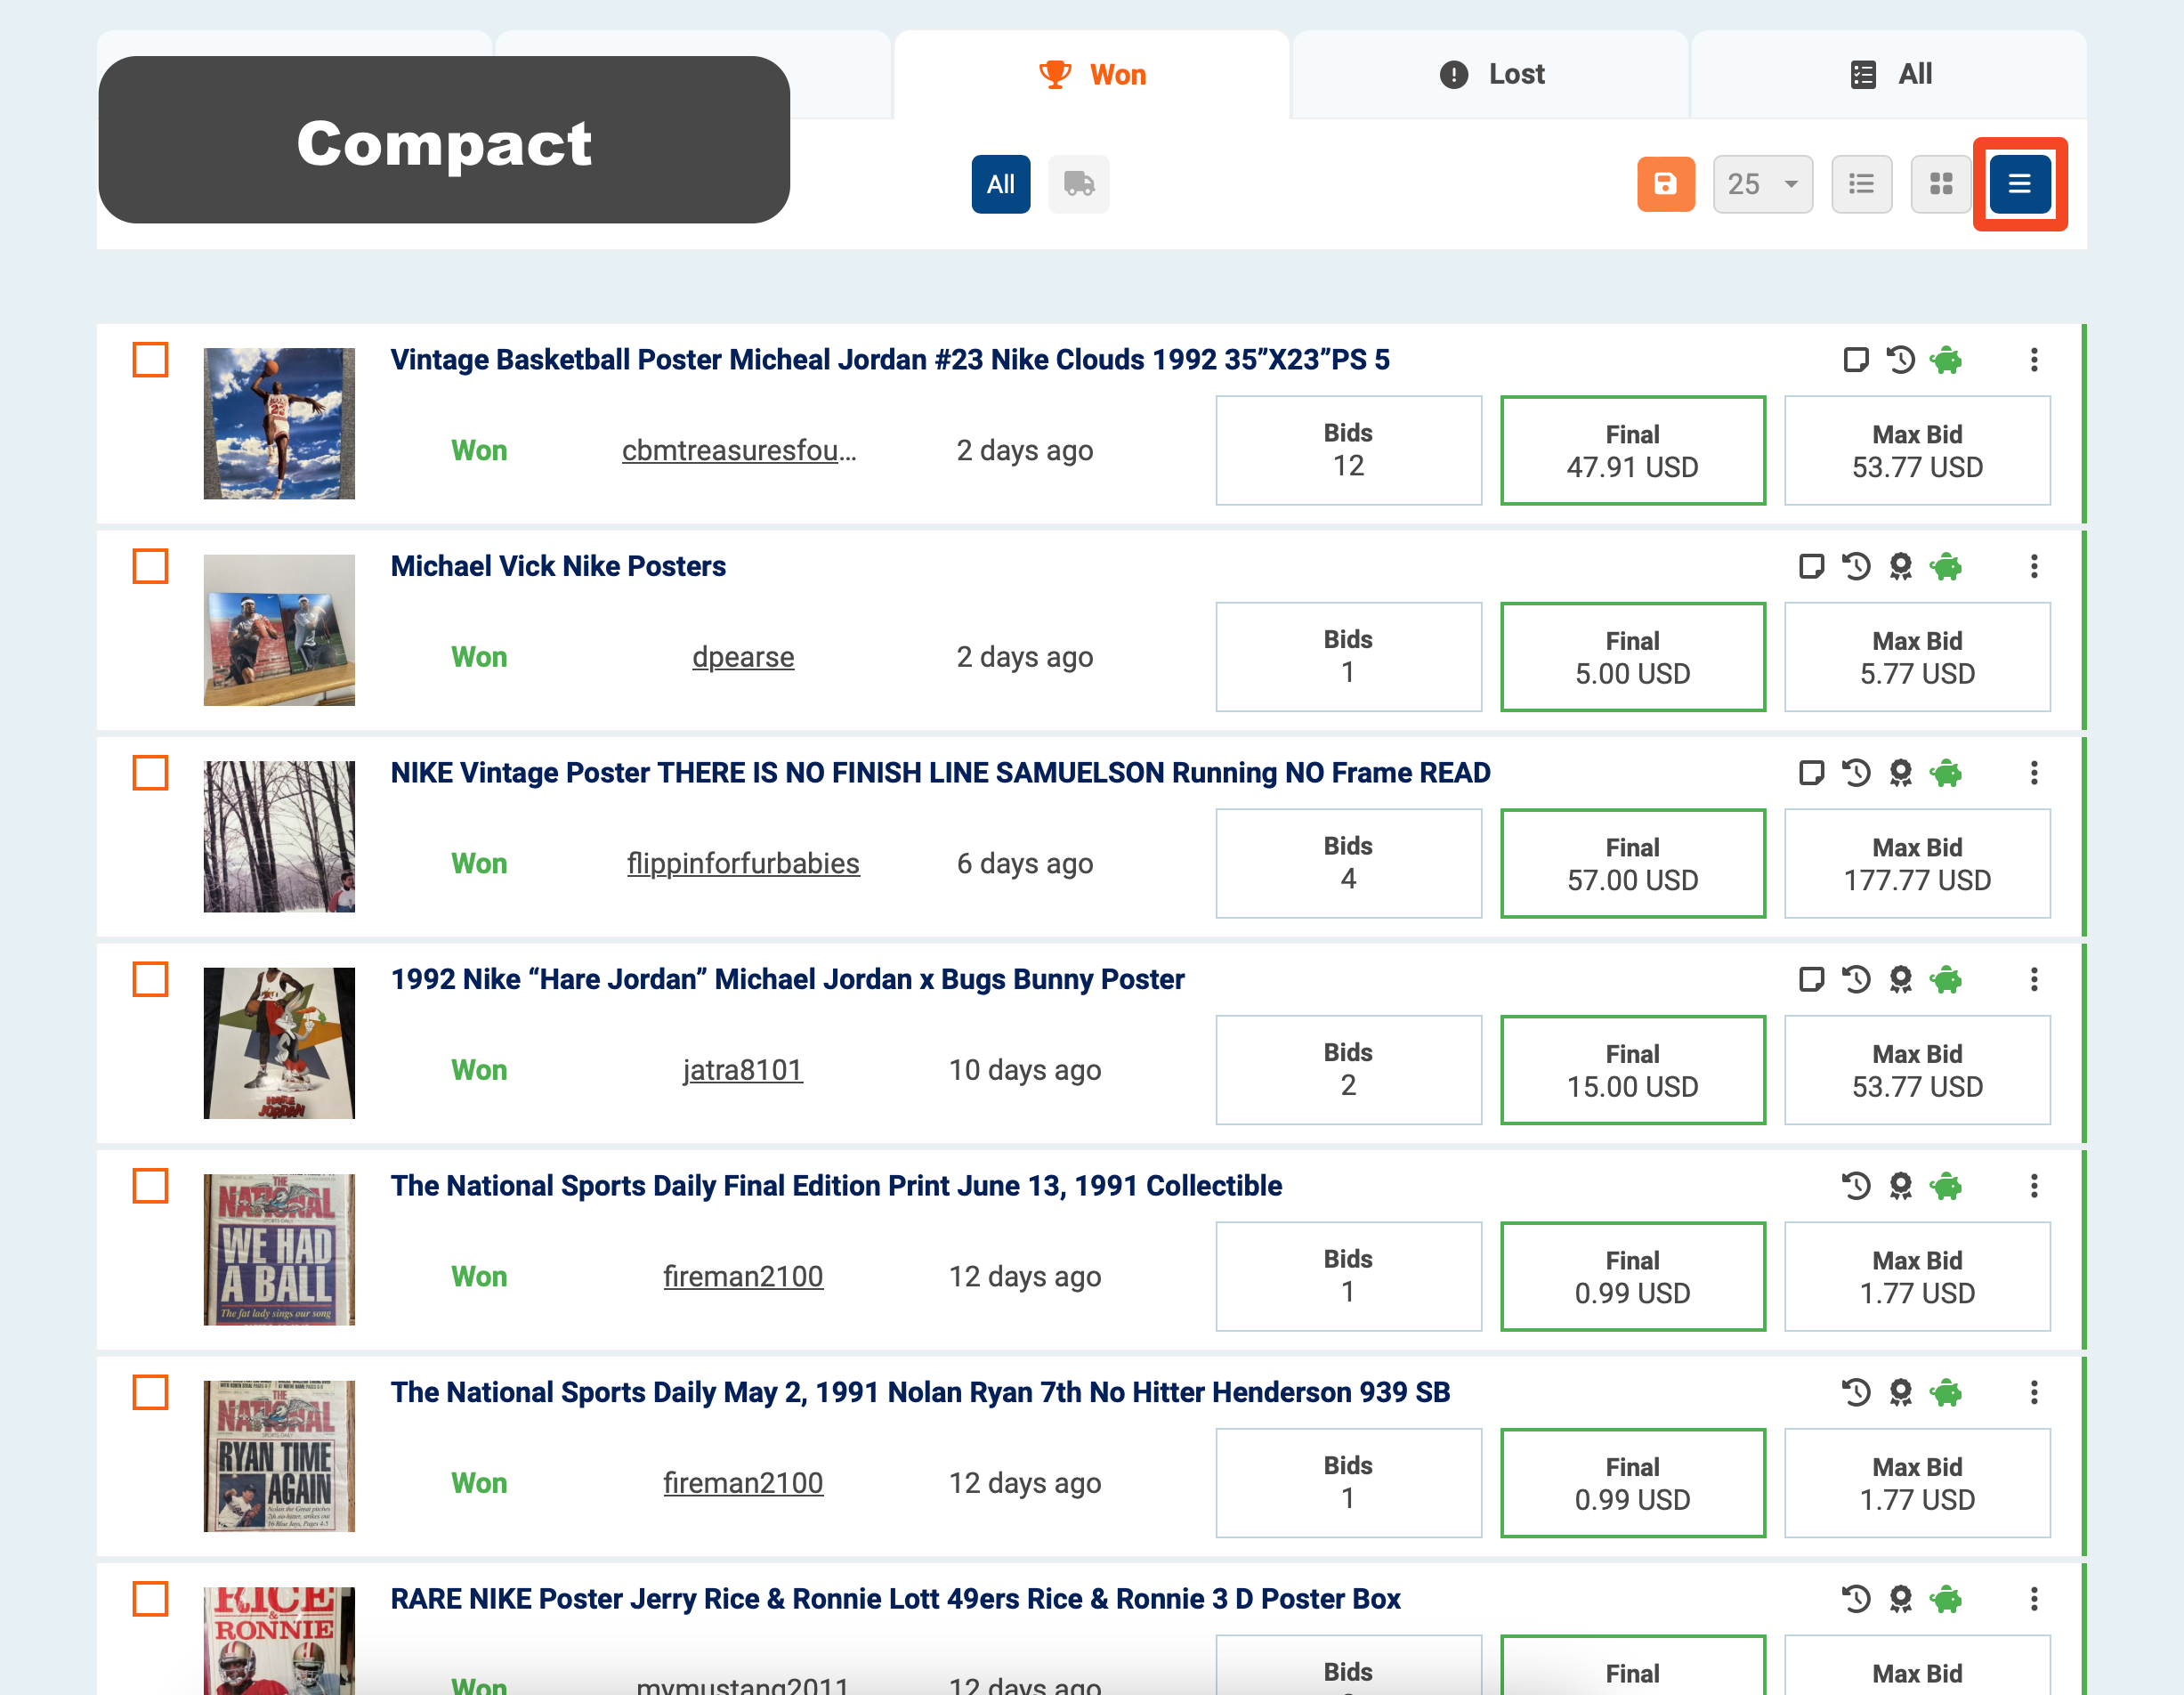Switch to list view layout
Screen dimensions: 2184x1695
click(x=1861, y=184)
